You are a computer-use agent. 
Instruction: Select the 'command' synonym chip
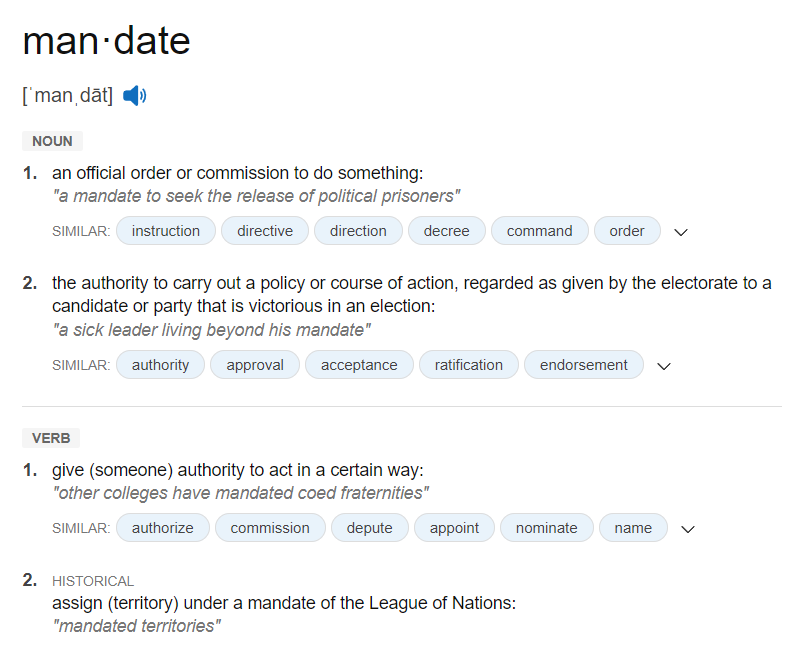pyautogui.click(x=540, y=231)
